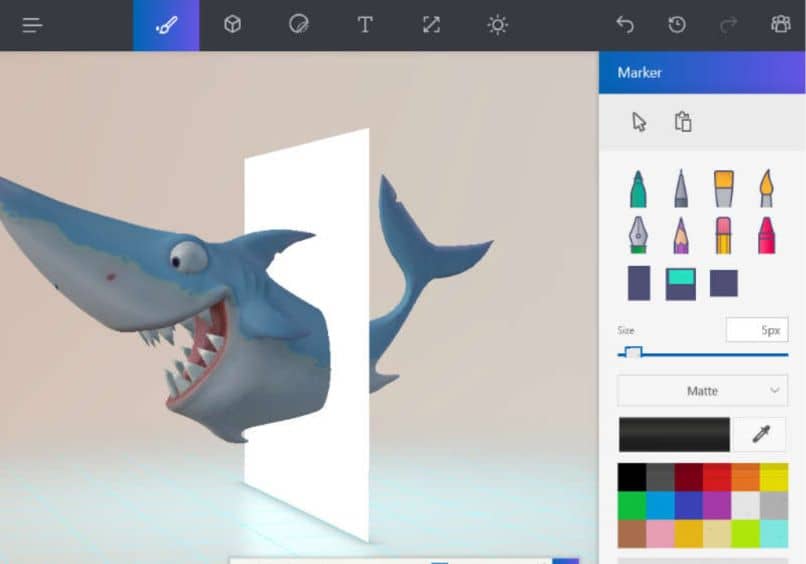Choose the Select arrow tool
The image size is (806, 564).
point(639,122)
